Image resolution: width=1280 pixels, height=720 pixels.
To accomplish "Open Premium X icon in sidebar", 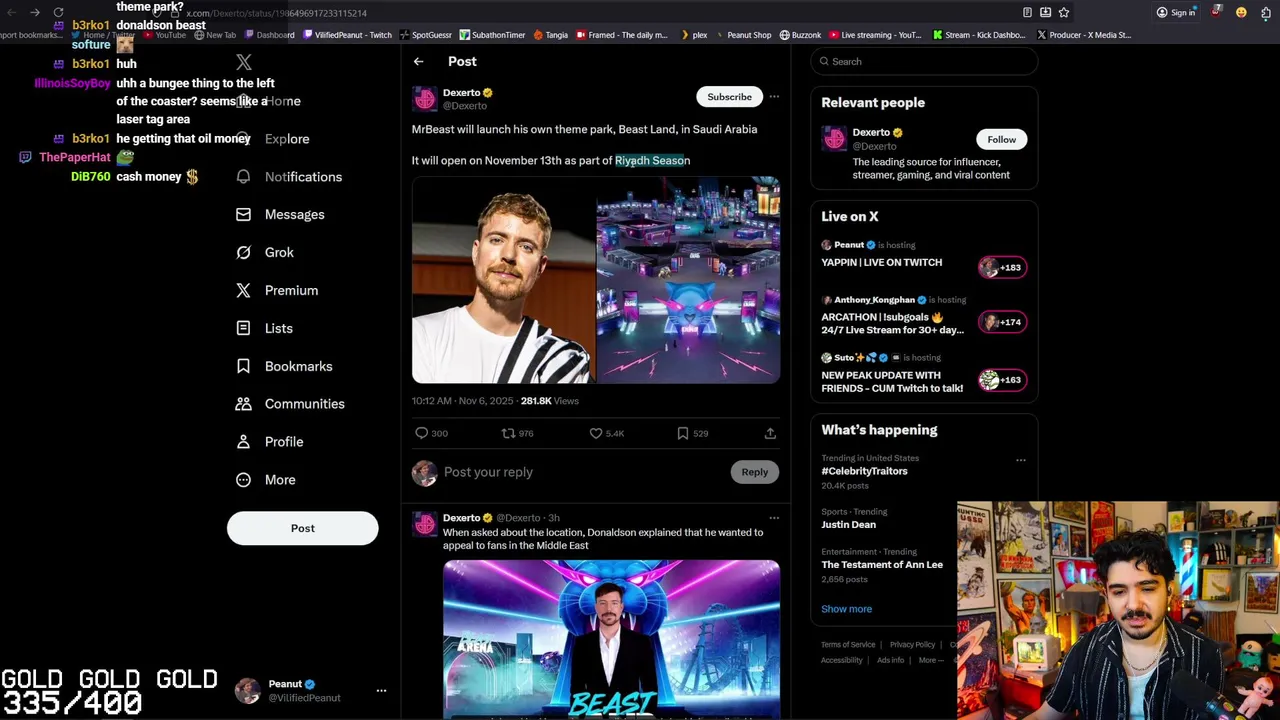I will (243, 291).
